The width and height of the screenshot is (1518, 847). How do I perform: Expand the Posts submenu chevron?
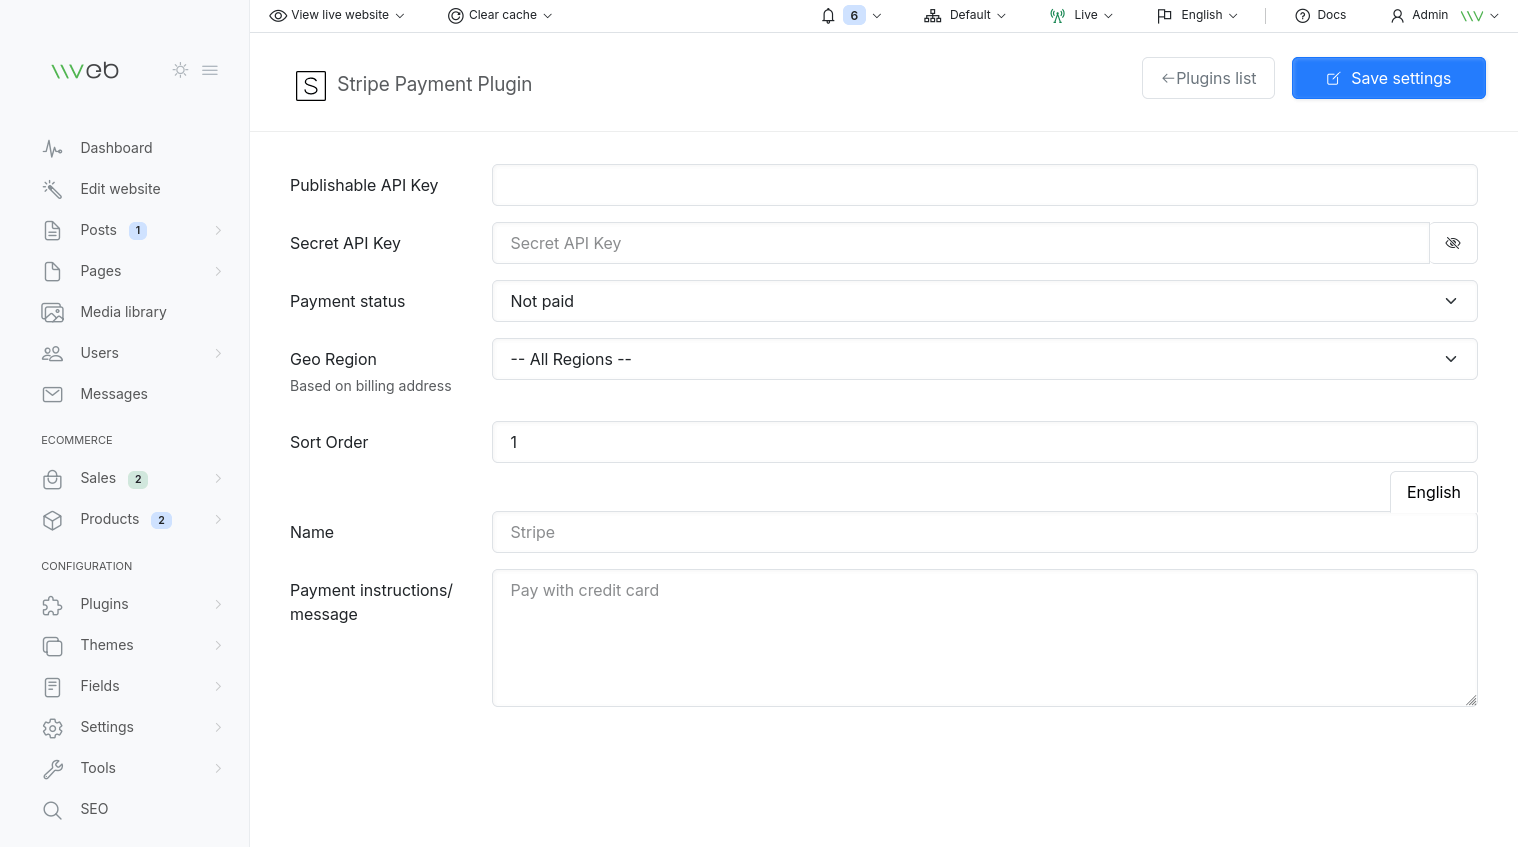point(218,231)
